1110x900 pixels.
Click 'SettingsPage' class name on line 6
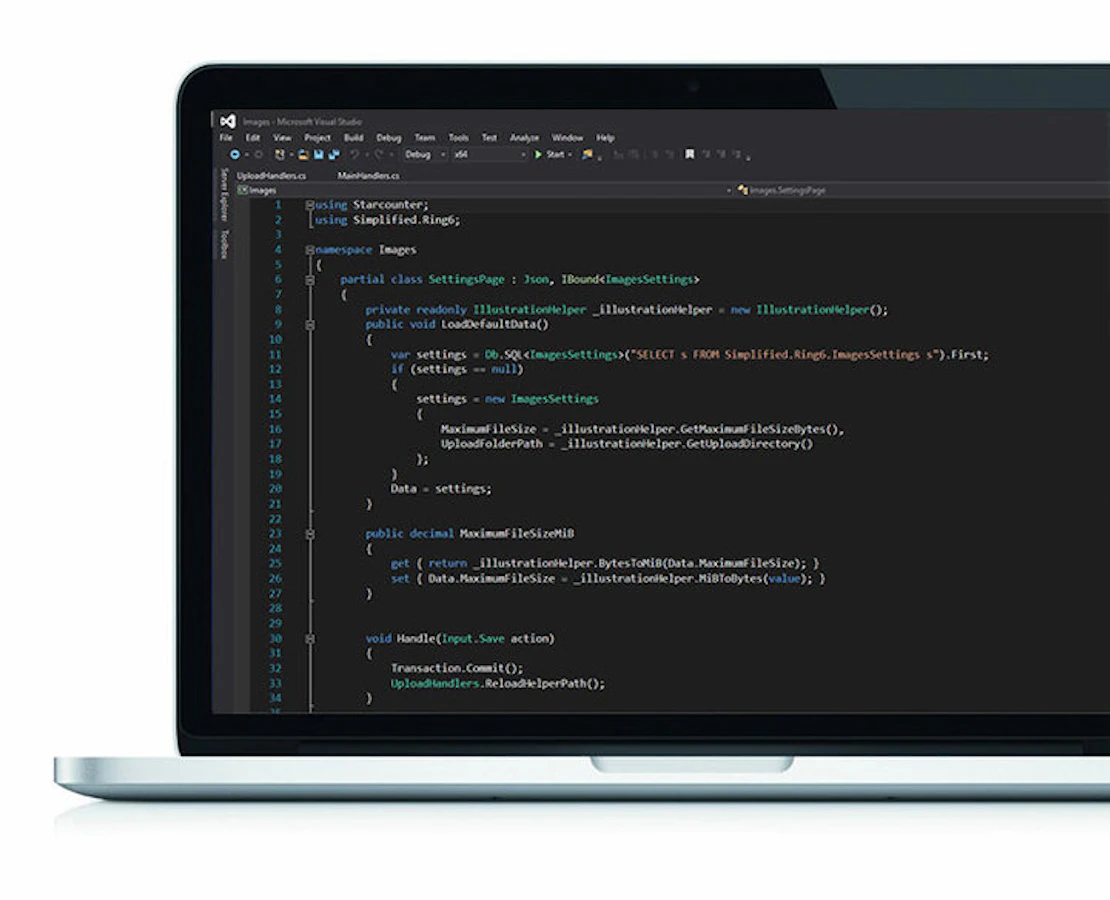point(467,279)
